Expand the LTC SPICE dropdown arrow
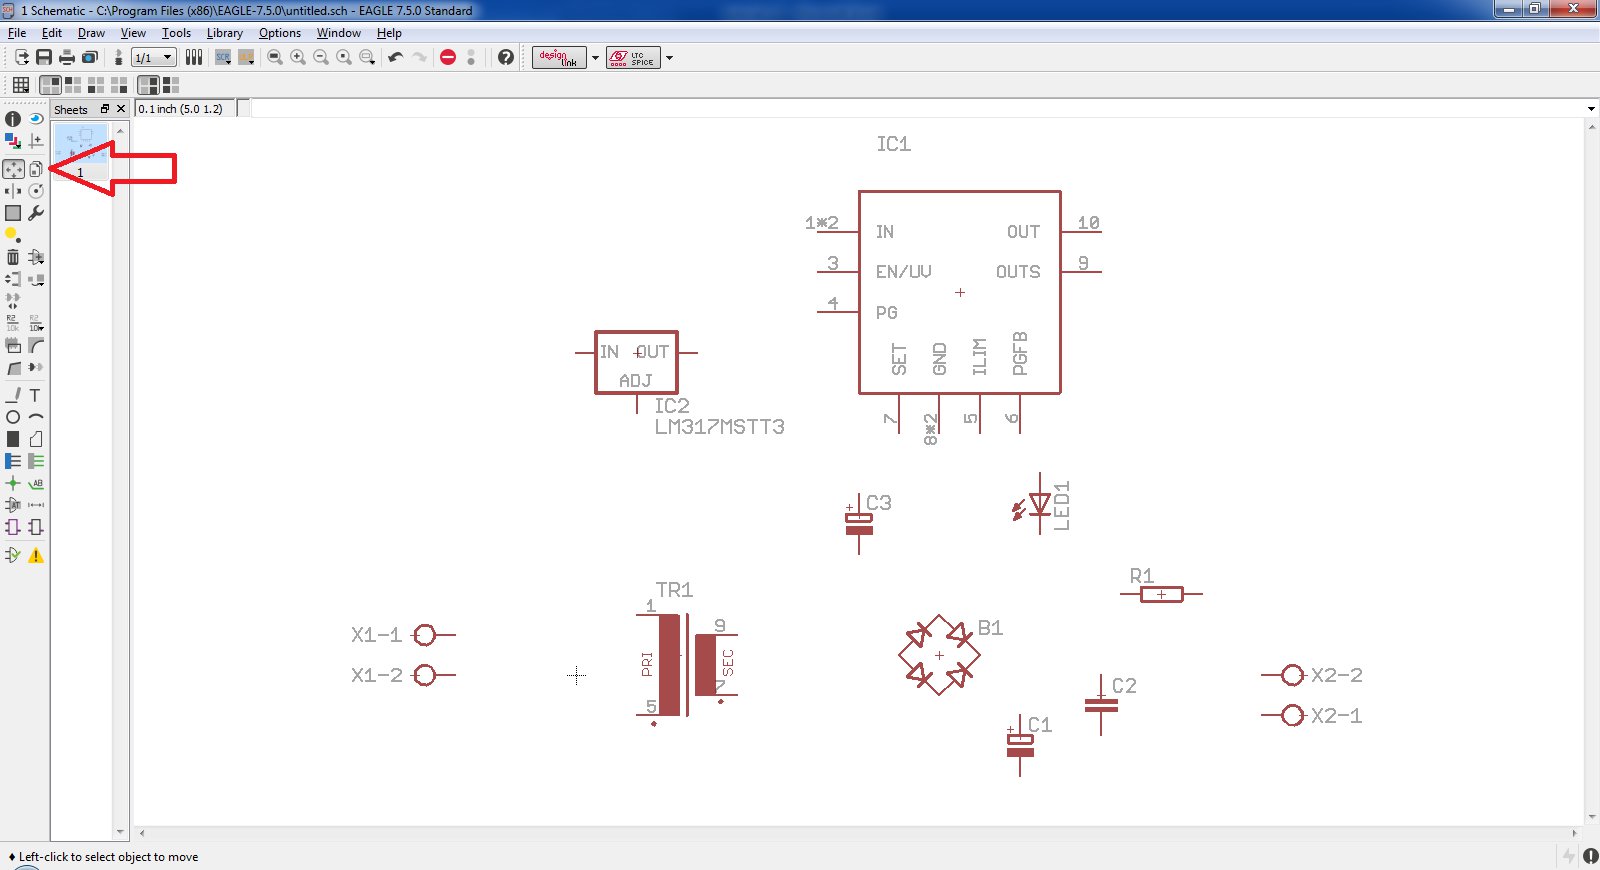The image size is (1600, 870). (669, 57)
